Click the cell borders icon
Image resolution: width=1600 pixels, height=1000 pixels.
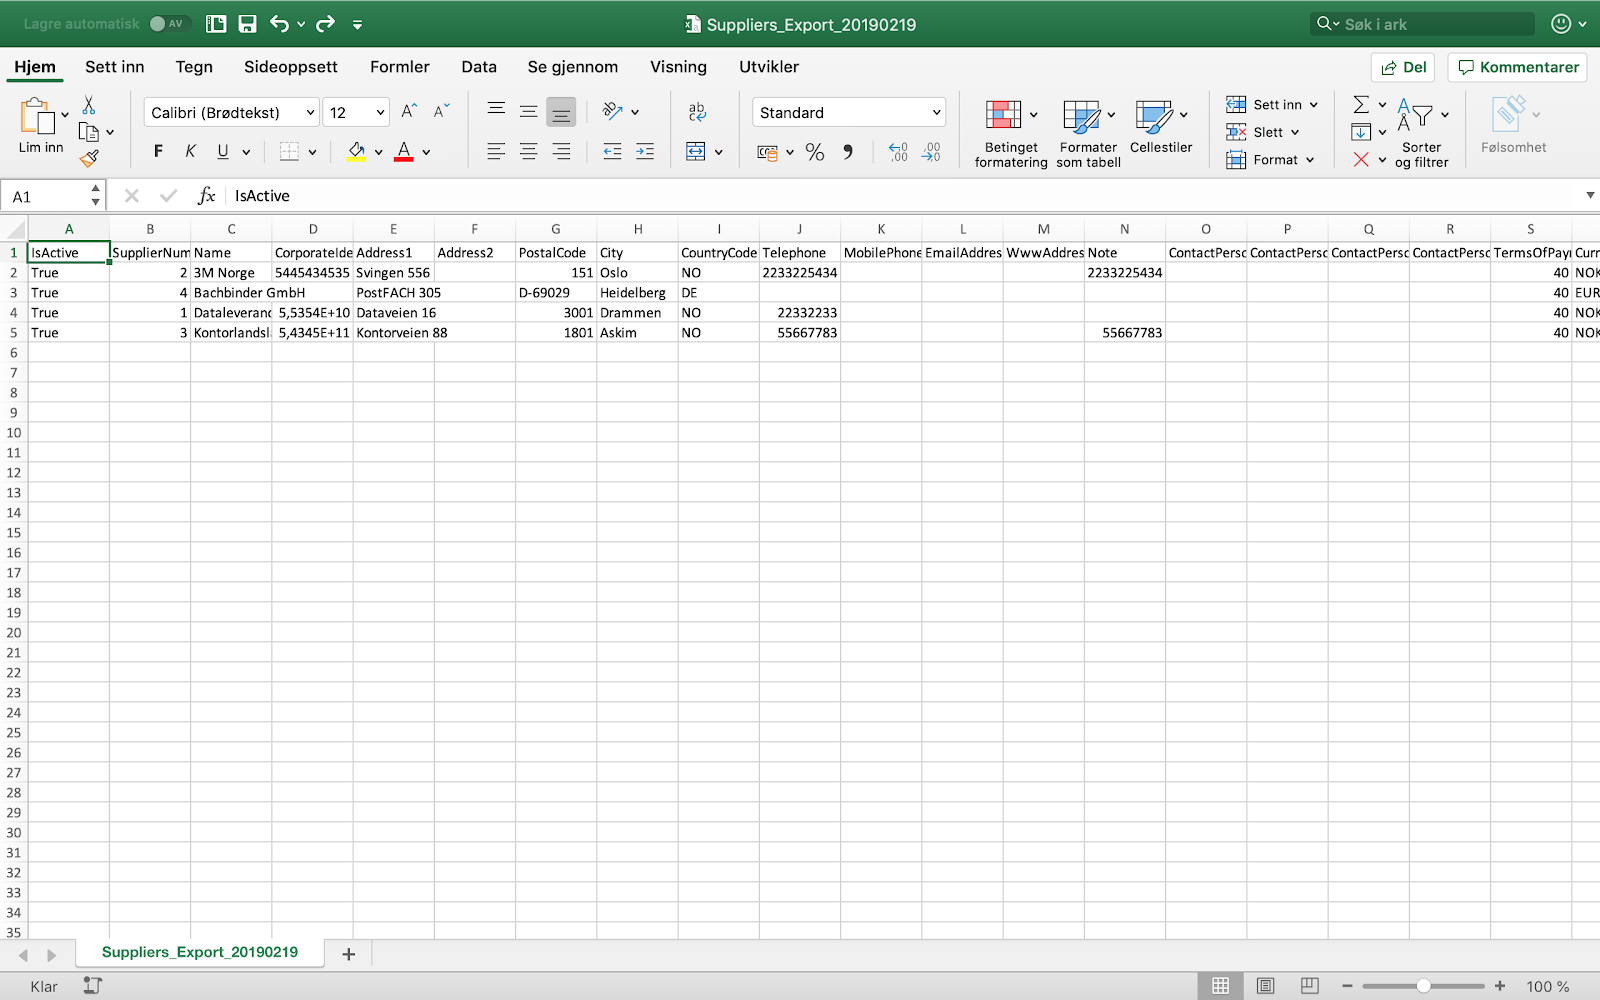click(x=289, y=151)
